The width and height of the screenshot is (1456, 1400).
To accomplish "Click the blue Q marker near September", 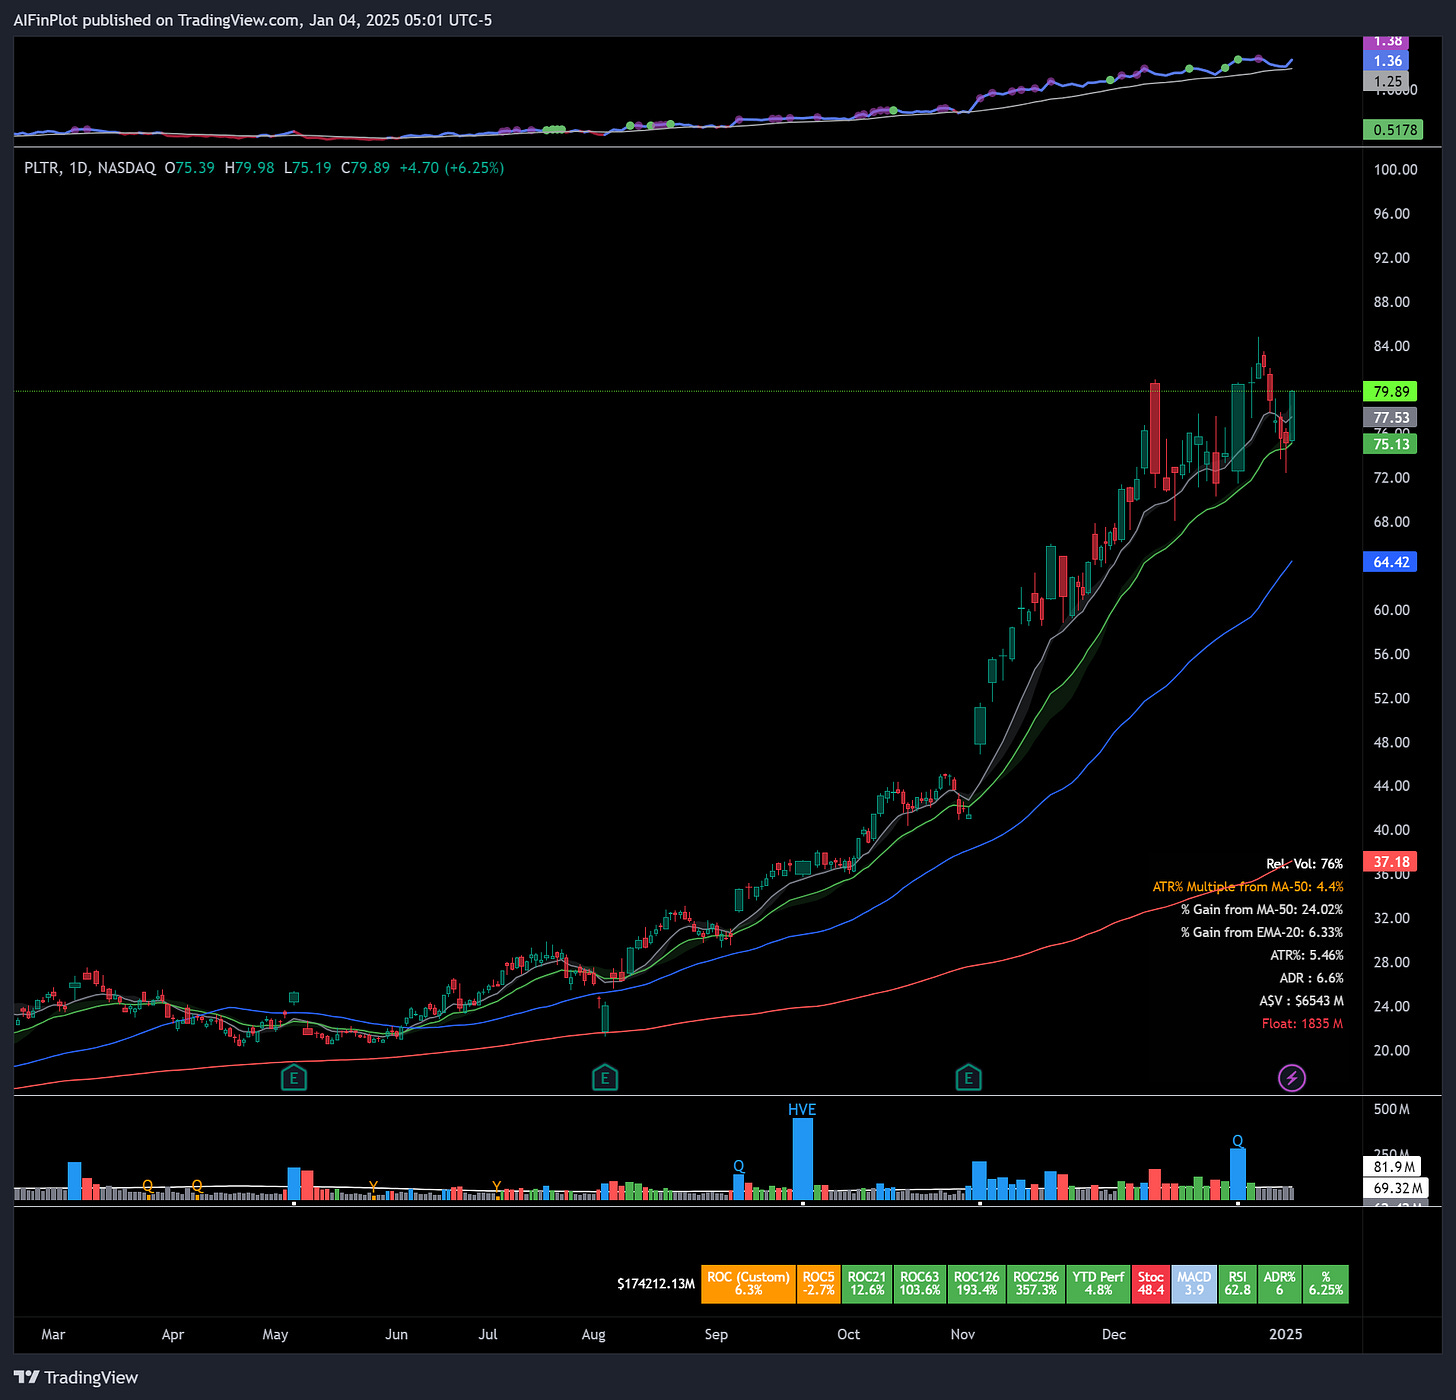I will pos(739,1166).
